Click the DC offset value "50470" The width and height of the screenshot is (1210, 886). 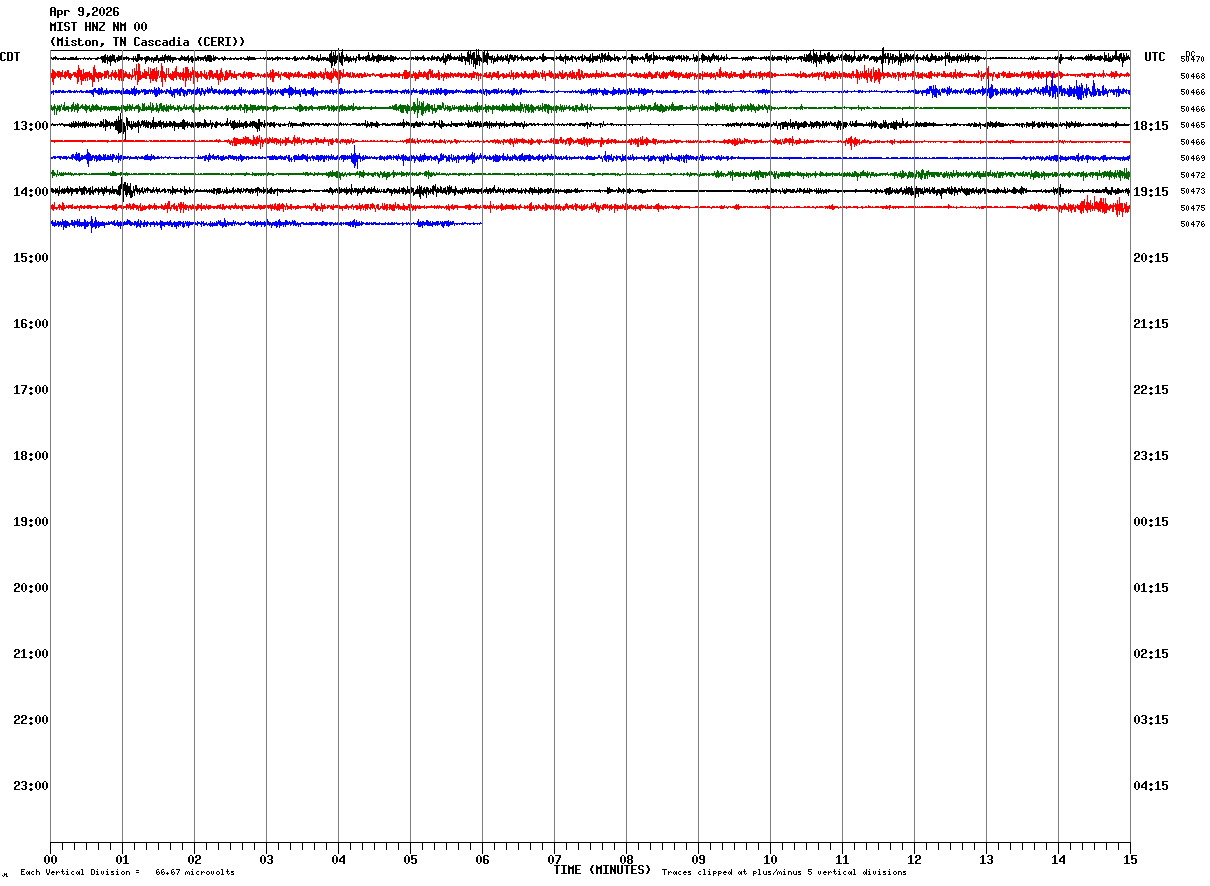pos(1193,60)
